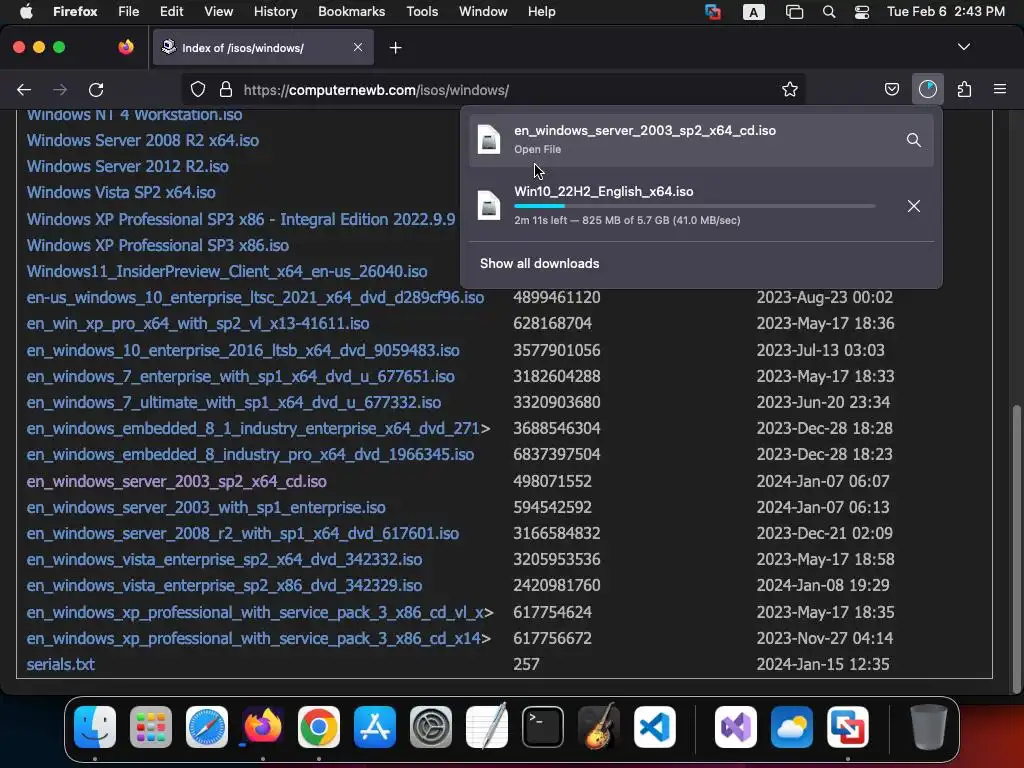Open Google Chrome from the Dock
The width and height of the screenshot is (1024, 768).
point(319,727)
